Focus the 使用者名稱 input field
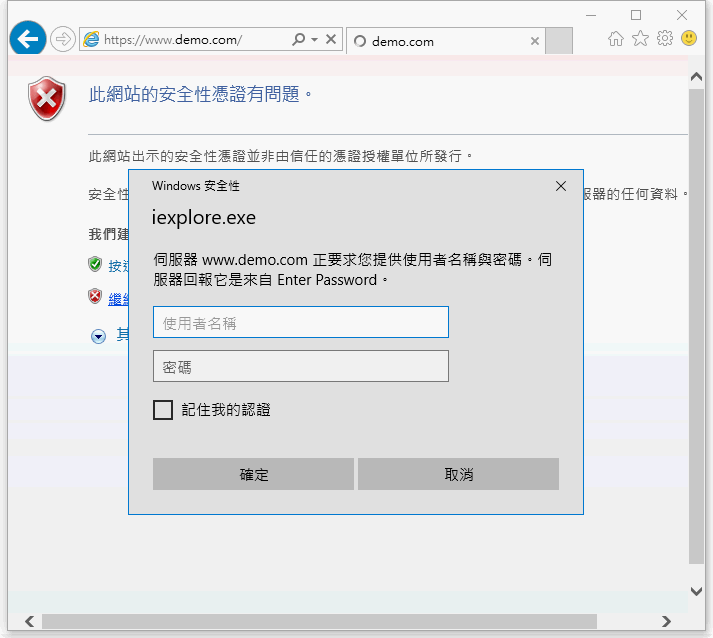The image size is (713, 638). click(301, 322)
